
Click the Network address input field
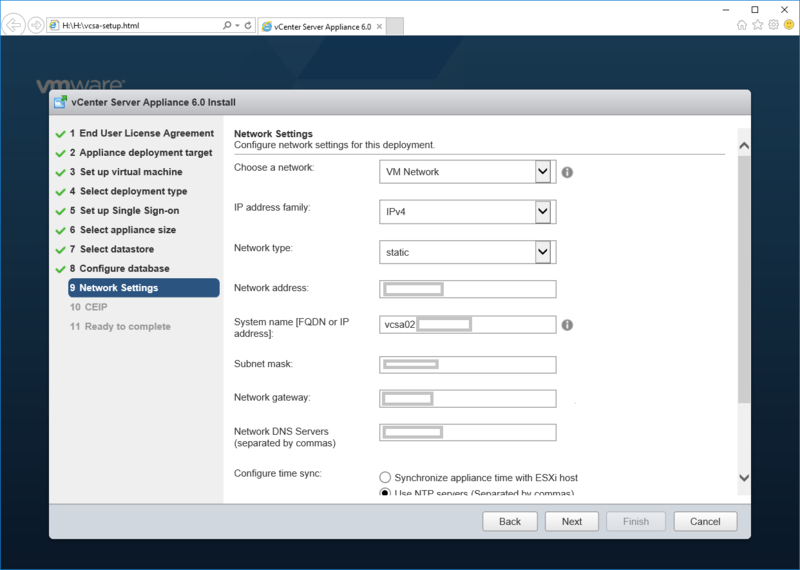[467, 289]
